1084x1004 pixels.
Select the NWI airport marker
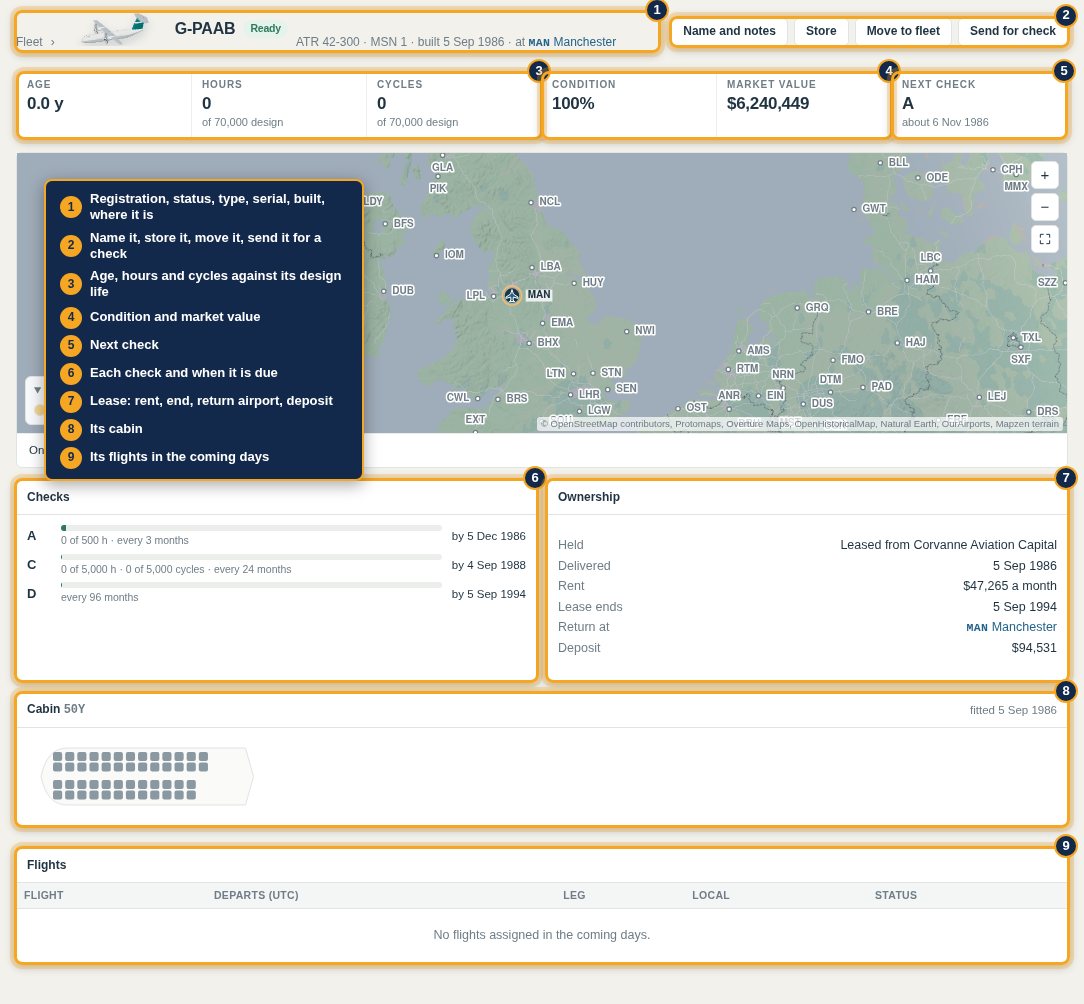626,331
